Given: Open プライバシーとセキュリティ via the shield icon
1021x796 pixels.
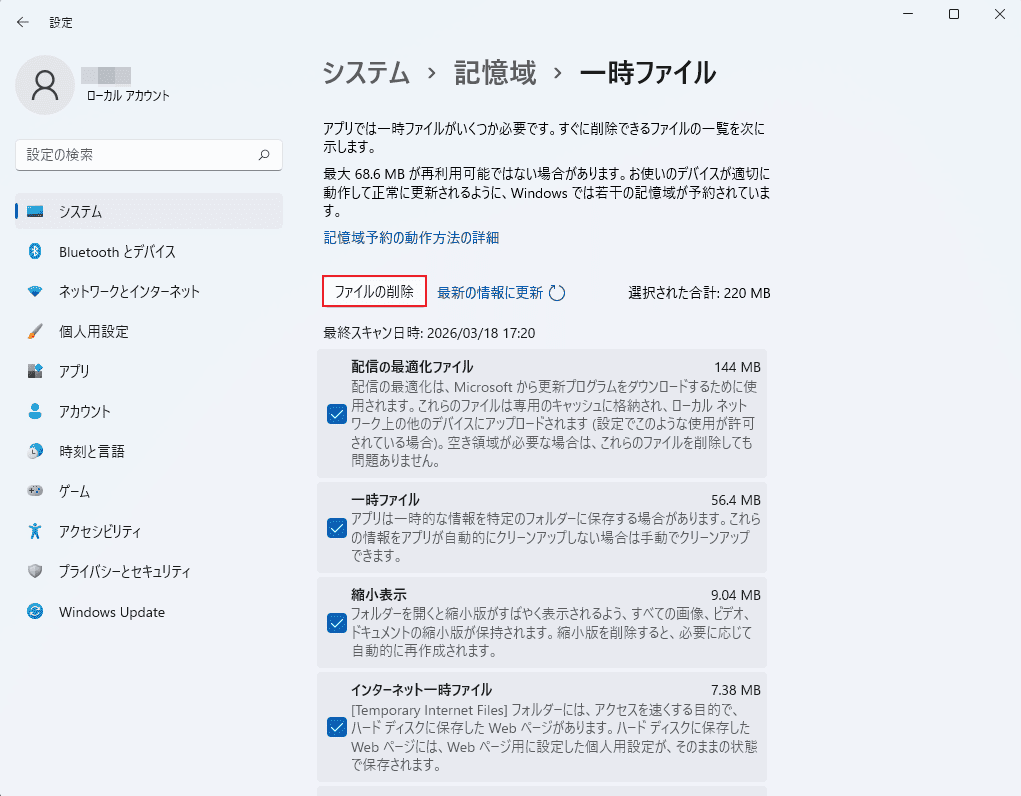Looking at the screenshot, I should coord(35,571).
